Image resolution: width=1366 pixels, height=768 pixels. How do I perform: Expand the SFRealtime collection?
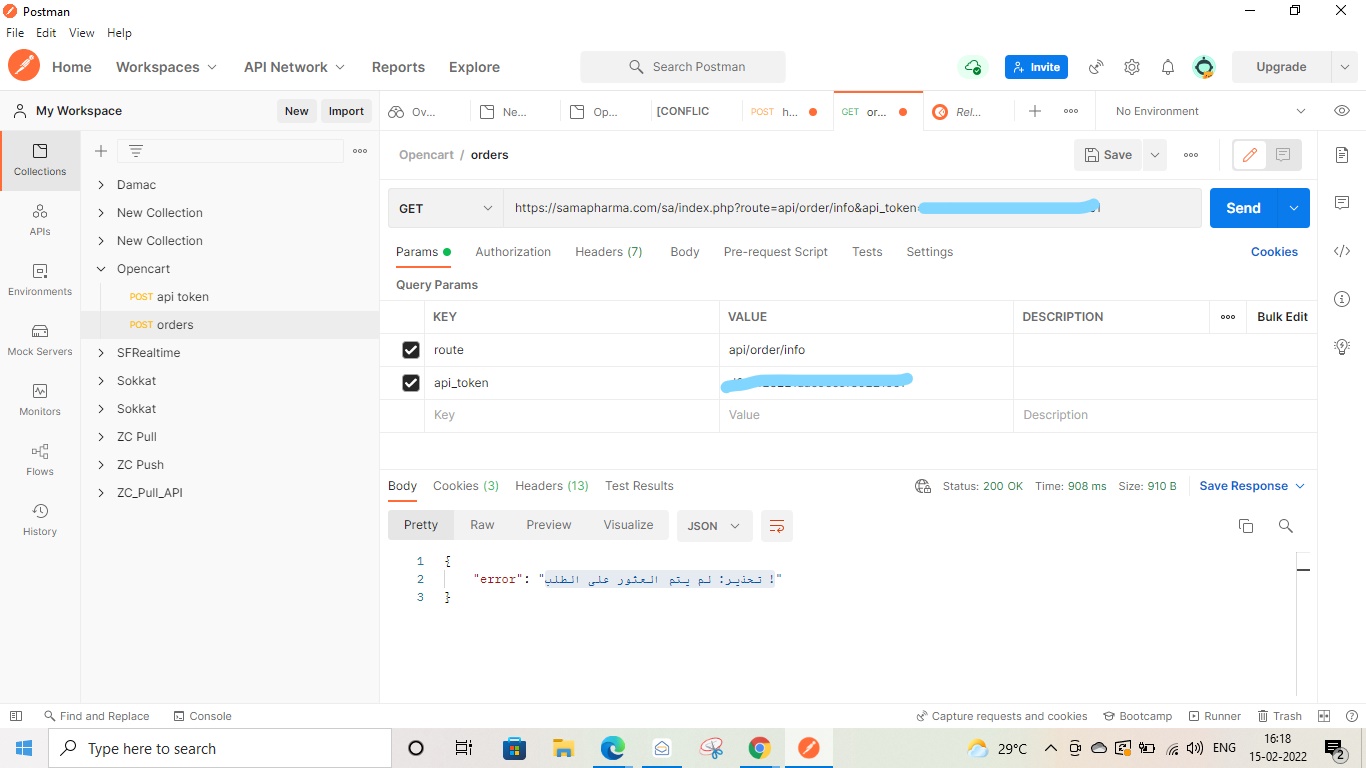pos(101,353)
